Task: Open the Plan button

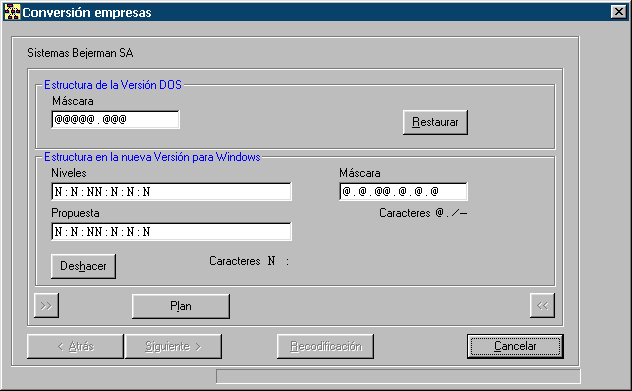Action: tap(181, 306)
